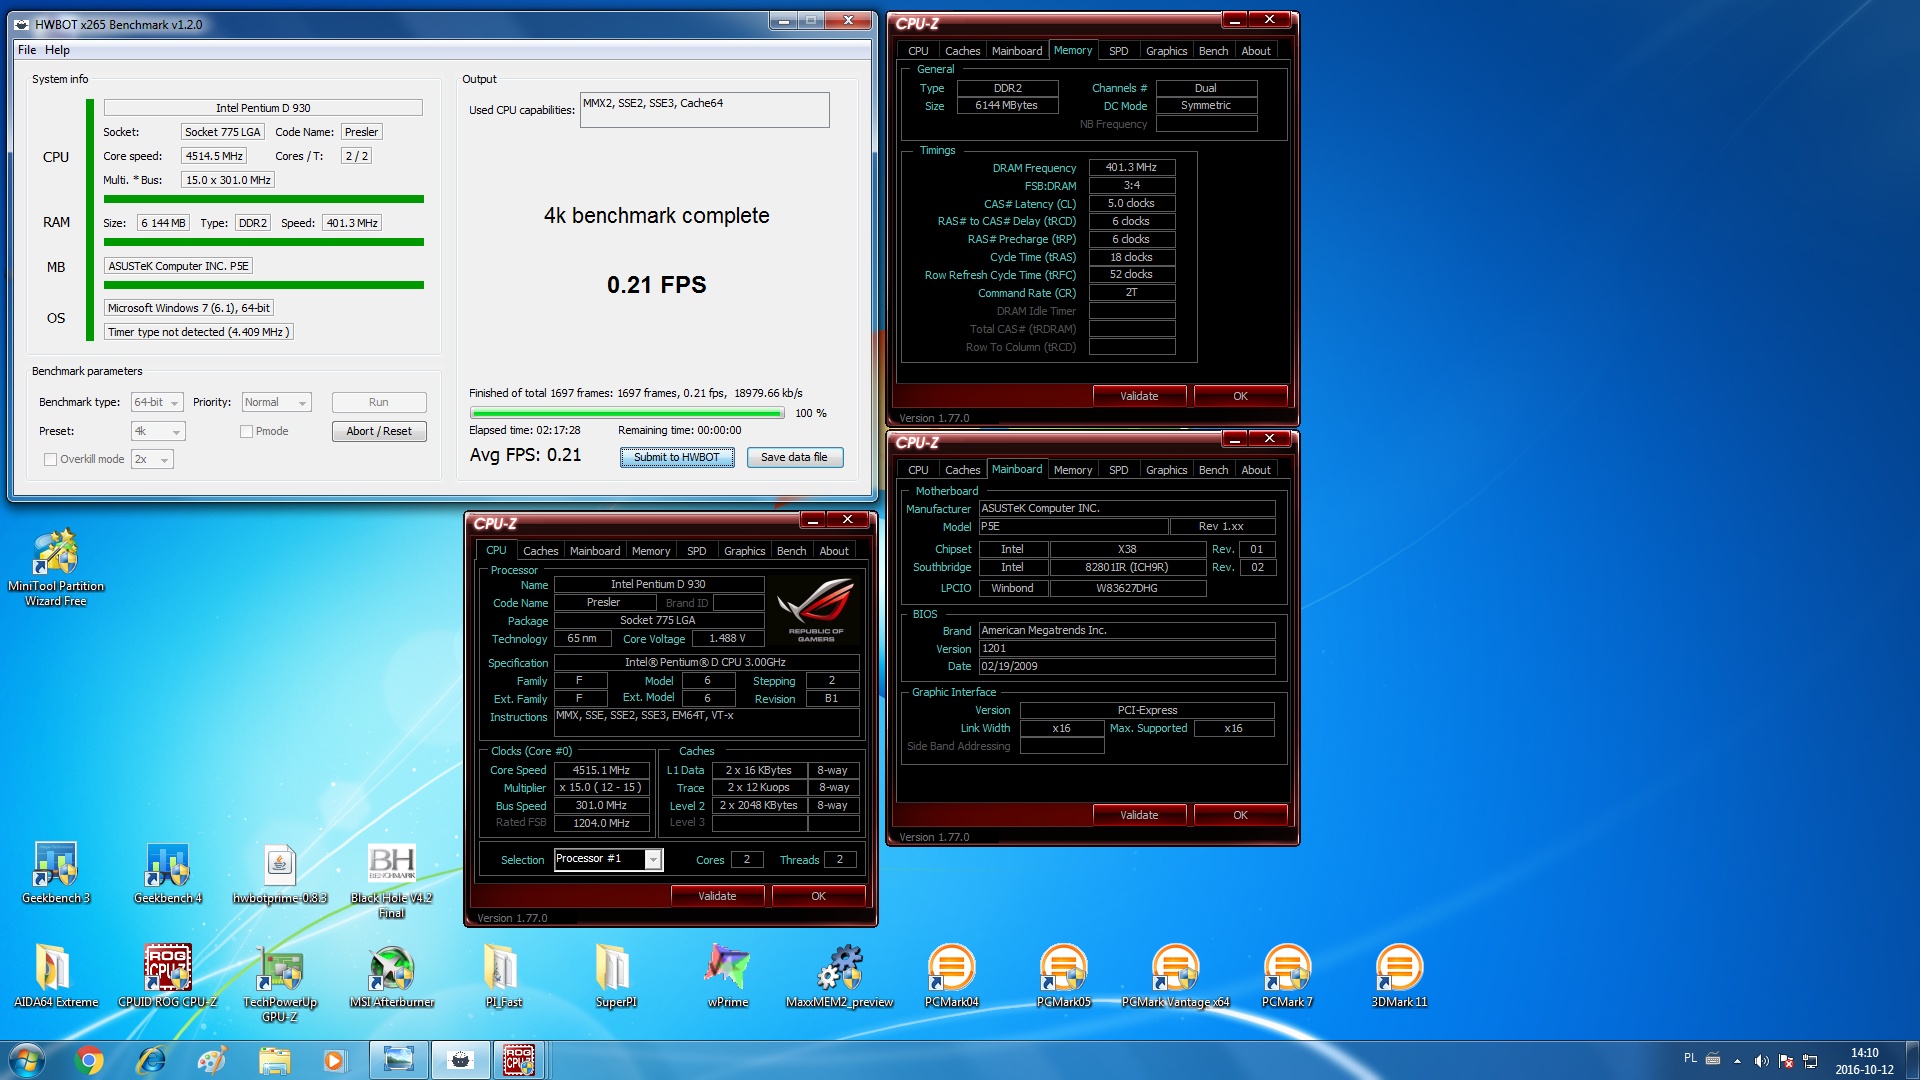1920x1080 pixels.
Task: Open PCMark Vantage x64 desktop shortcut
Action: [1176, 976]
